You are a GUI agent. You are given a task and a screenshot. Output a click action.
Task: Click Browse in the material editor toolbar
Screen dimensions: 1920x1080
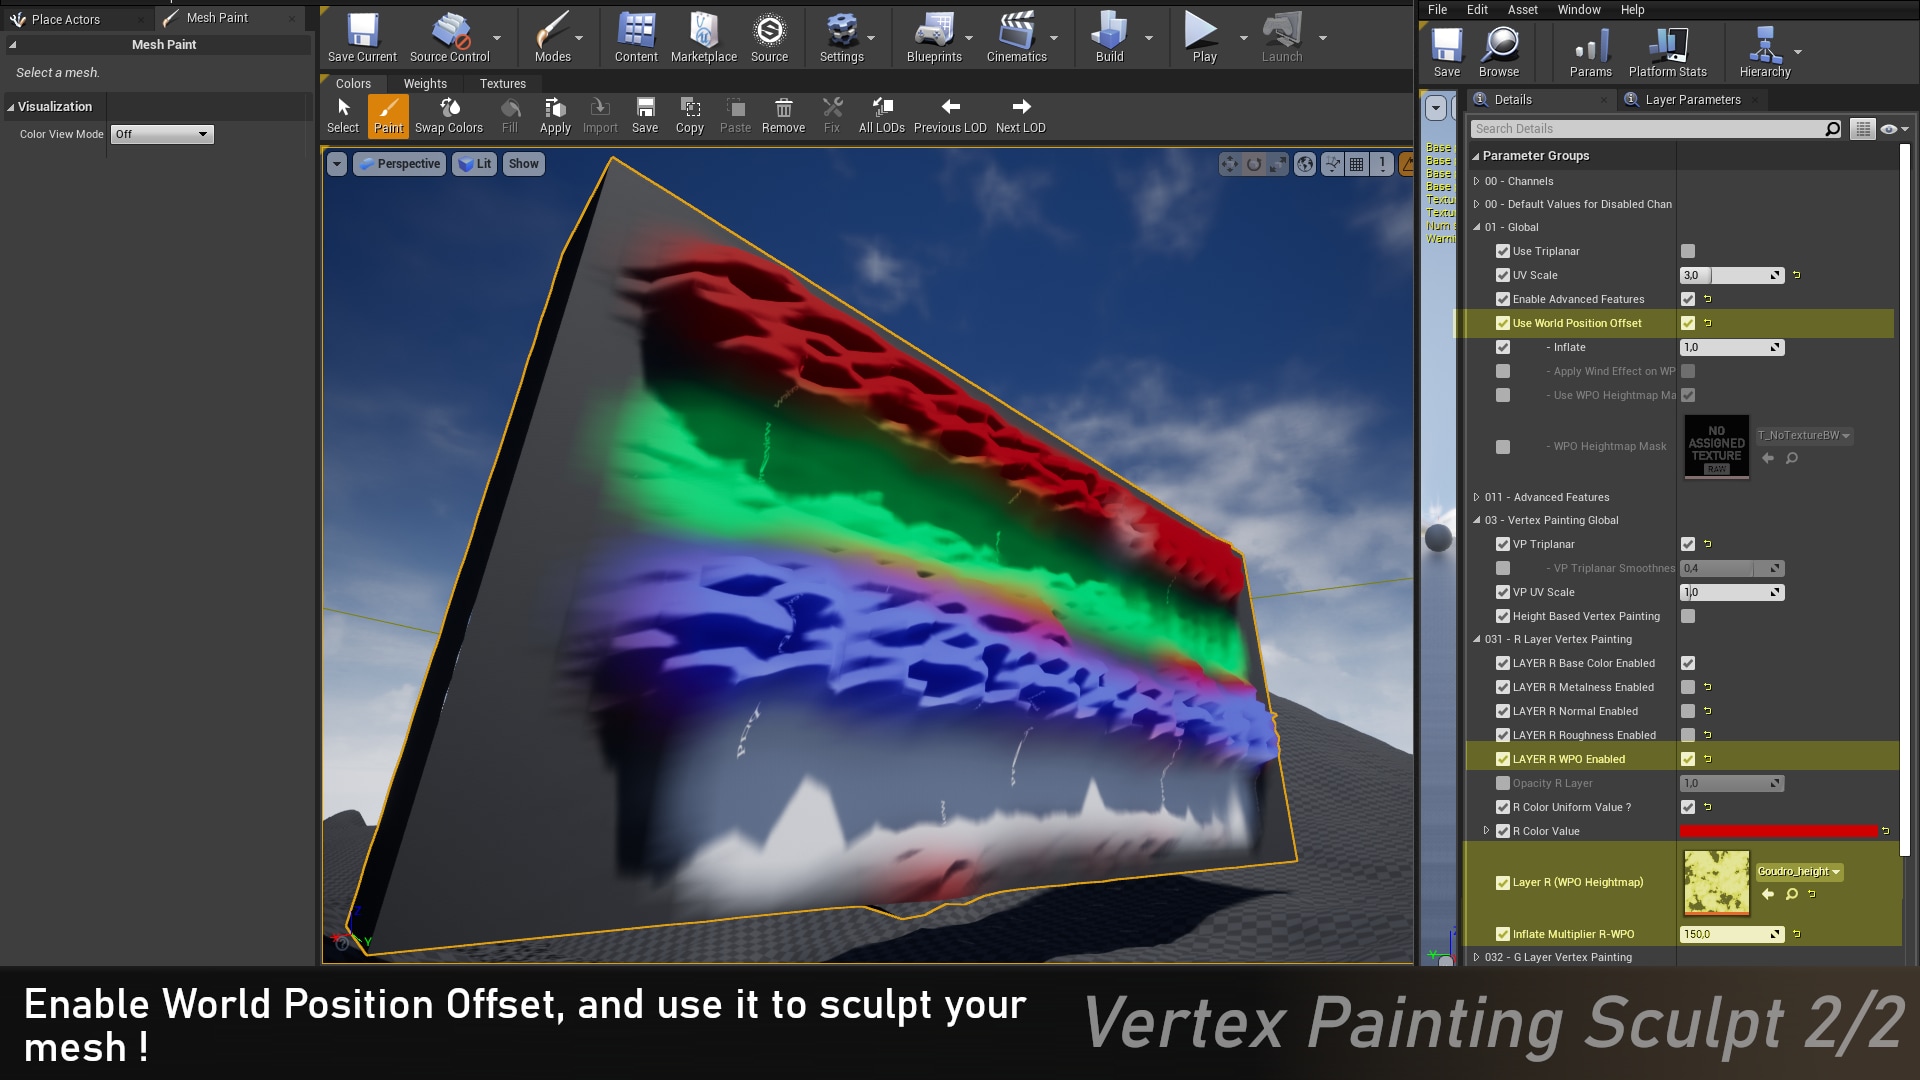[x=1499, y=52]
